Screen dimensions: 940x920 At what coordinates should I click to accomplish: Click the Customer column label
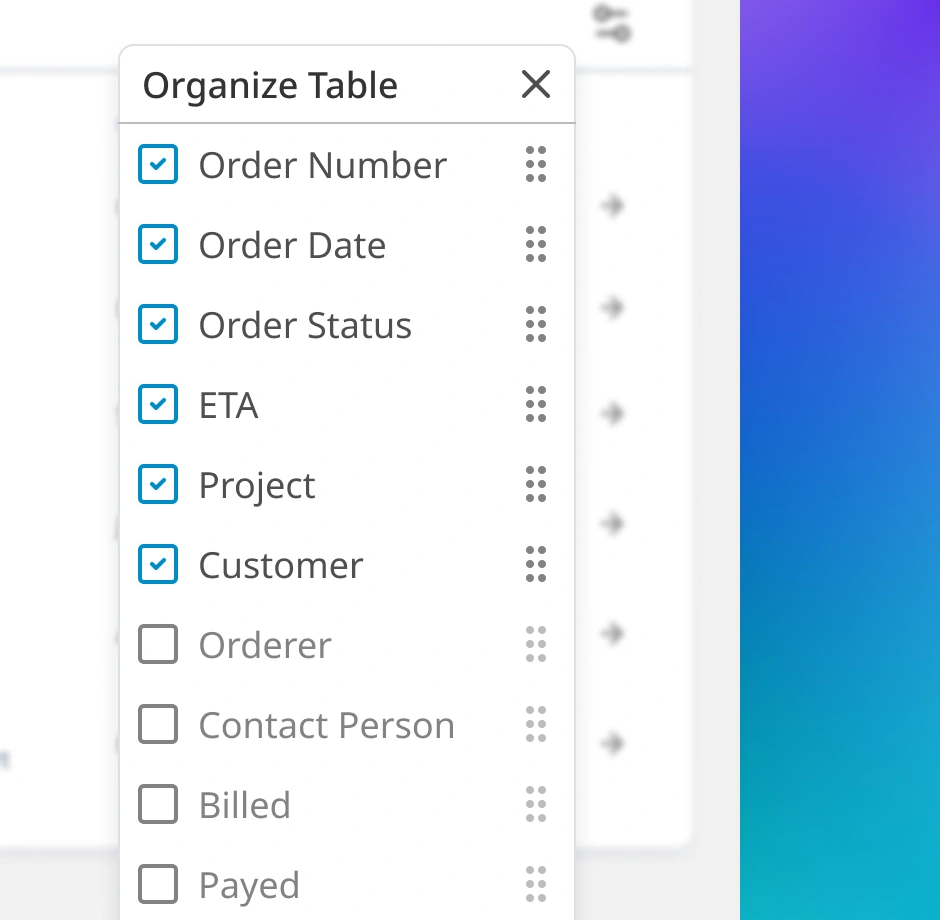[x=280, y=565]
